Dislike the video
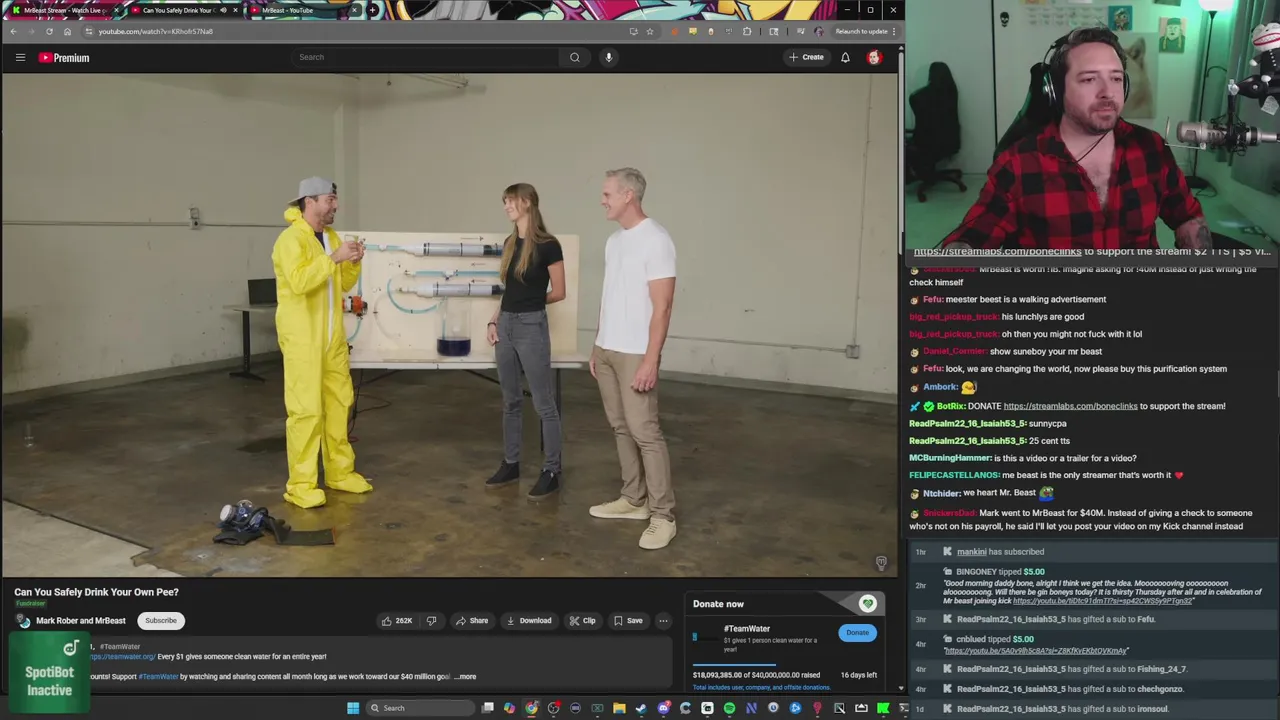 pyautogui.click(x=431, y=620)
